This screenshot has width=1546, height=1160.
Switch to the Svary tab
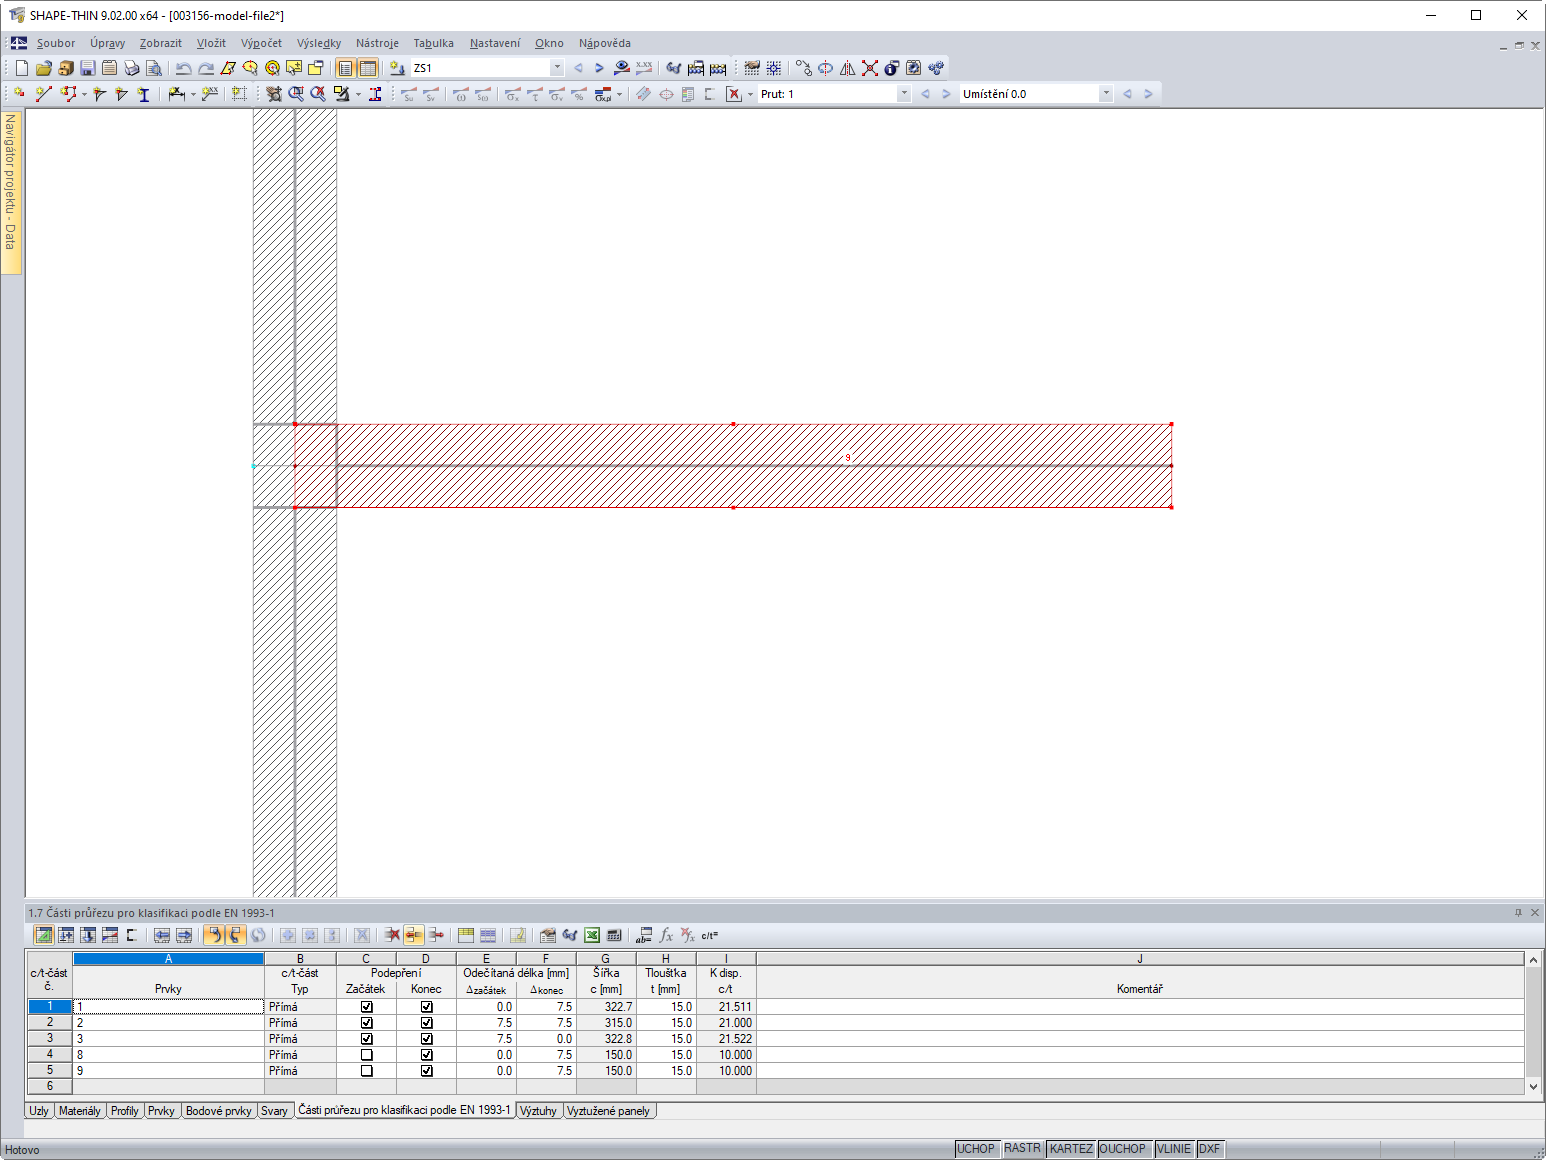click(274, 1111)
